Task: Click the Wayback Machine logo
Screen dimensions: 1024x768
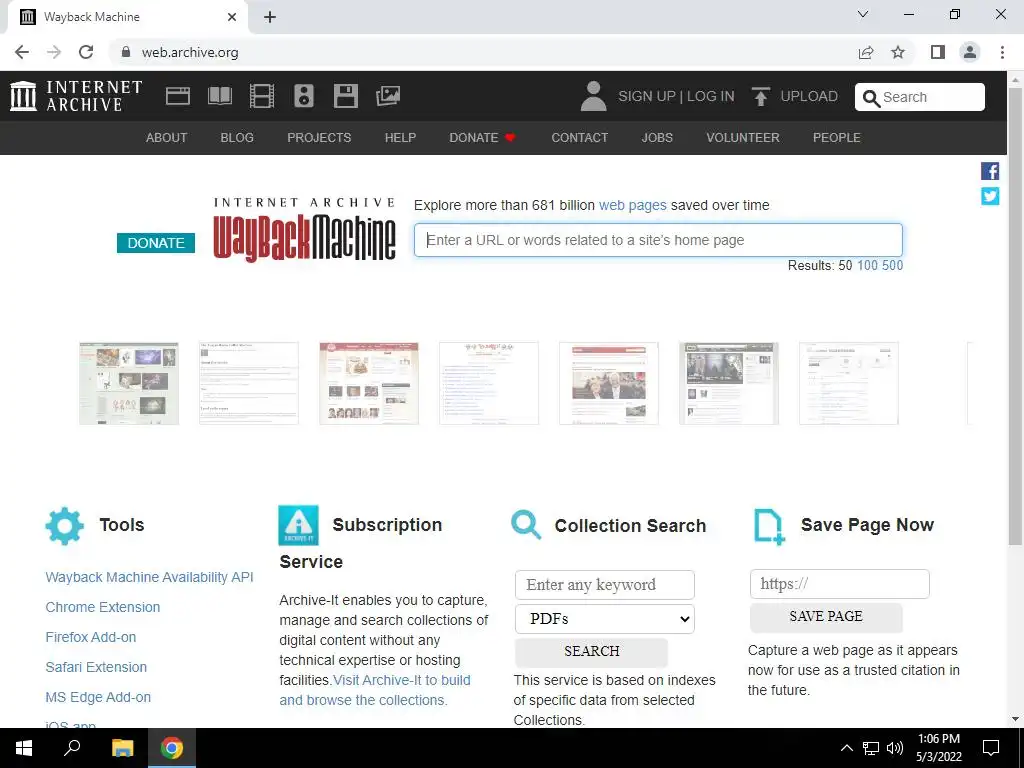Action: (304, 231)
